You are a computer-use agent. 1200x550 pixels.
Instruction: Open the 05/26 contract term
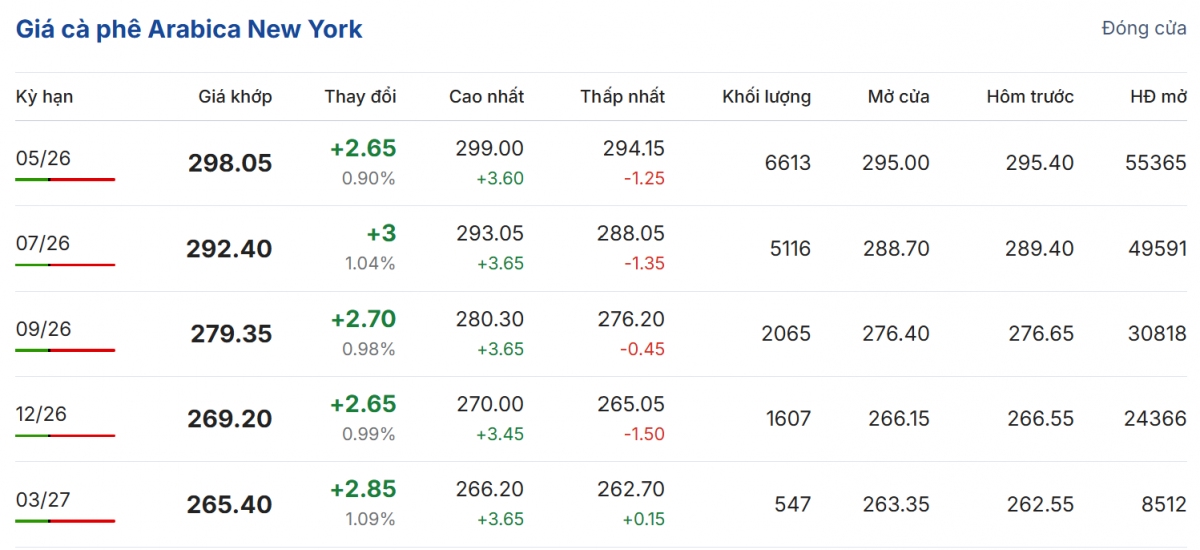(x=43, y=158)
